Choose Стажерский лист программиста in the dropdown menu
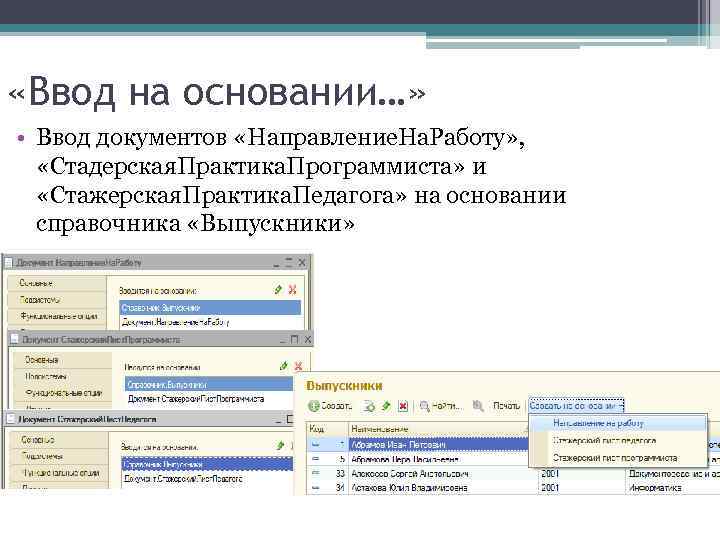 click(618, 458)
